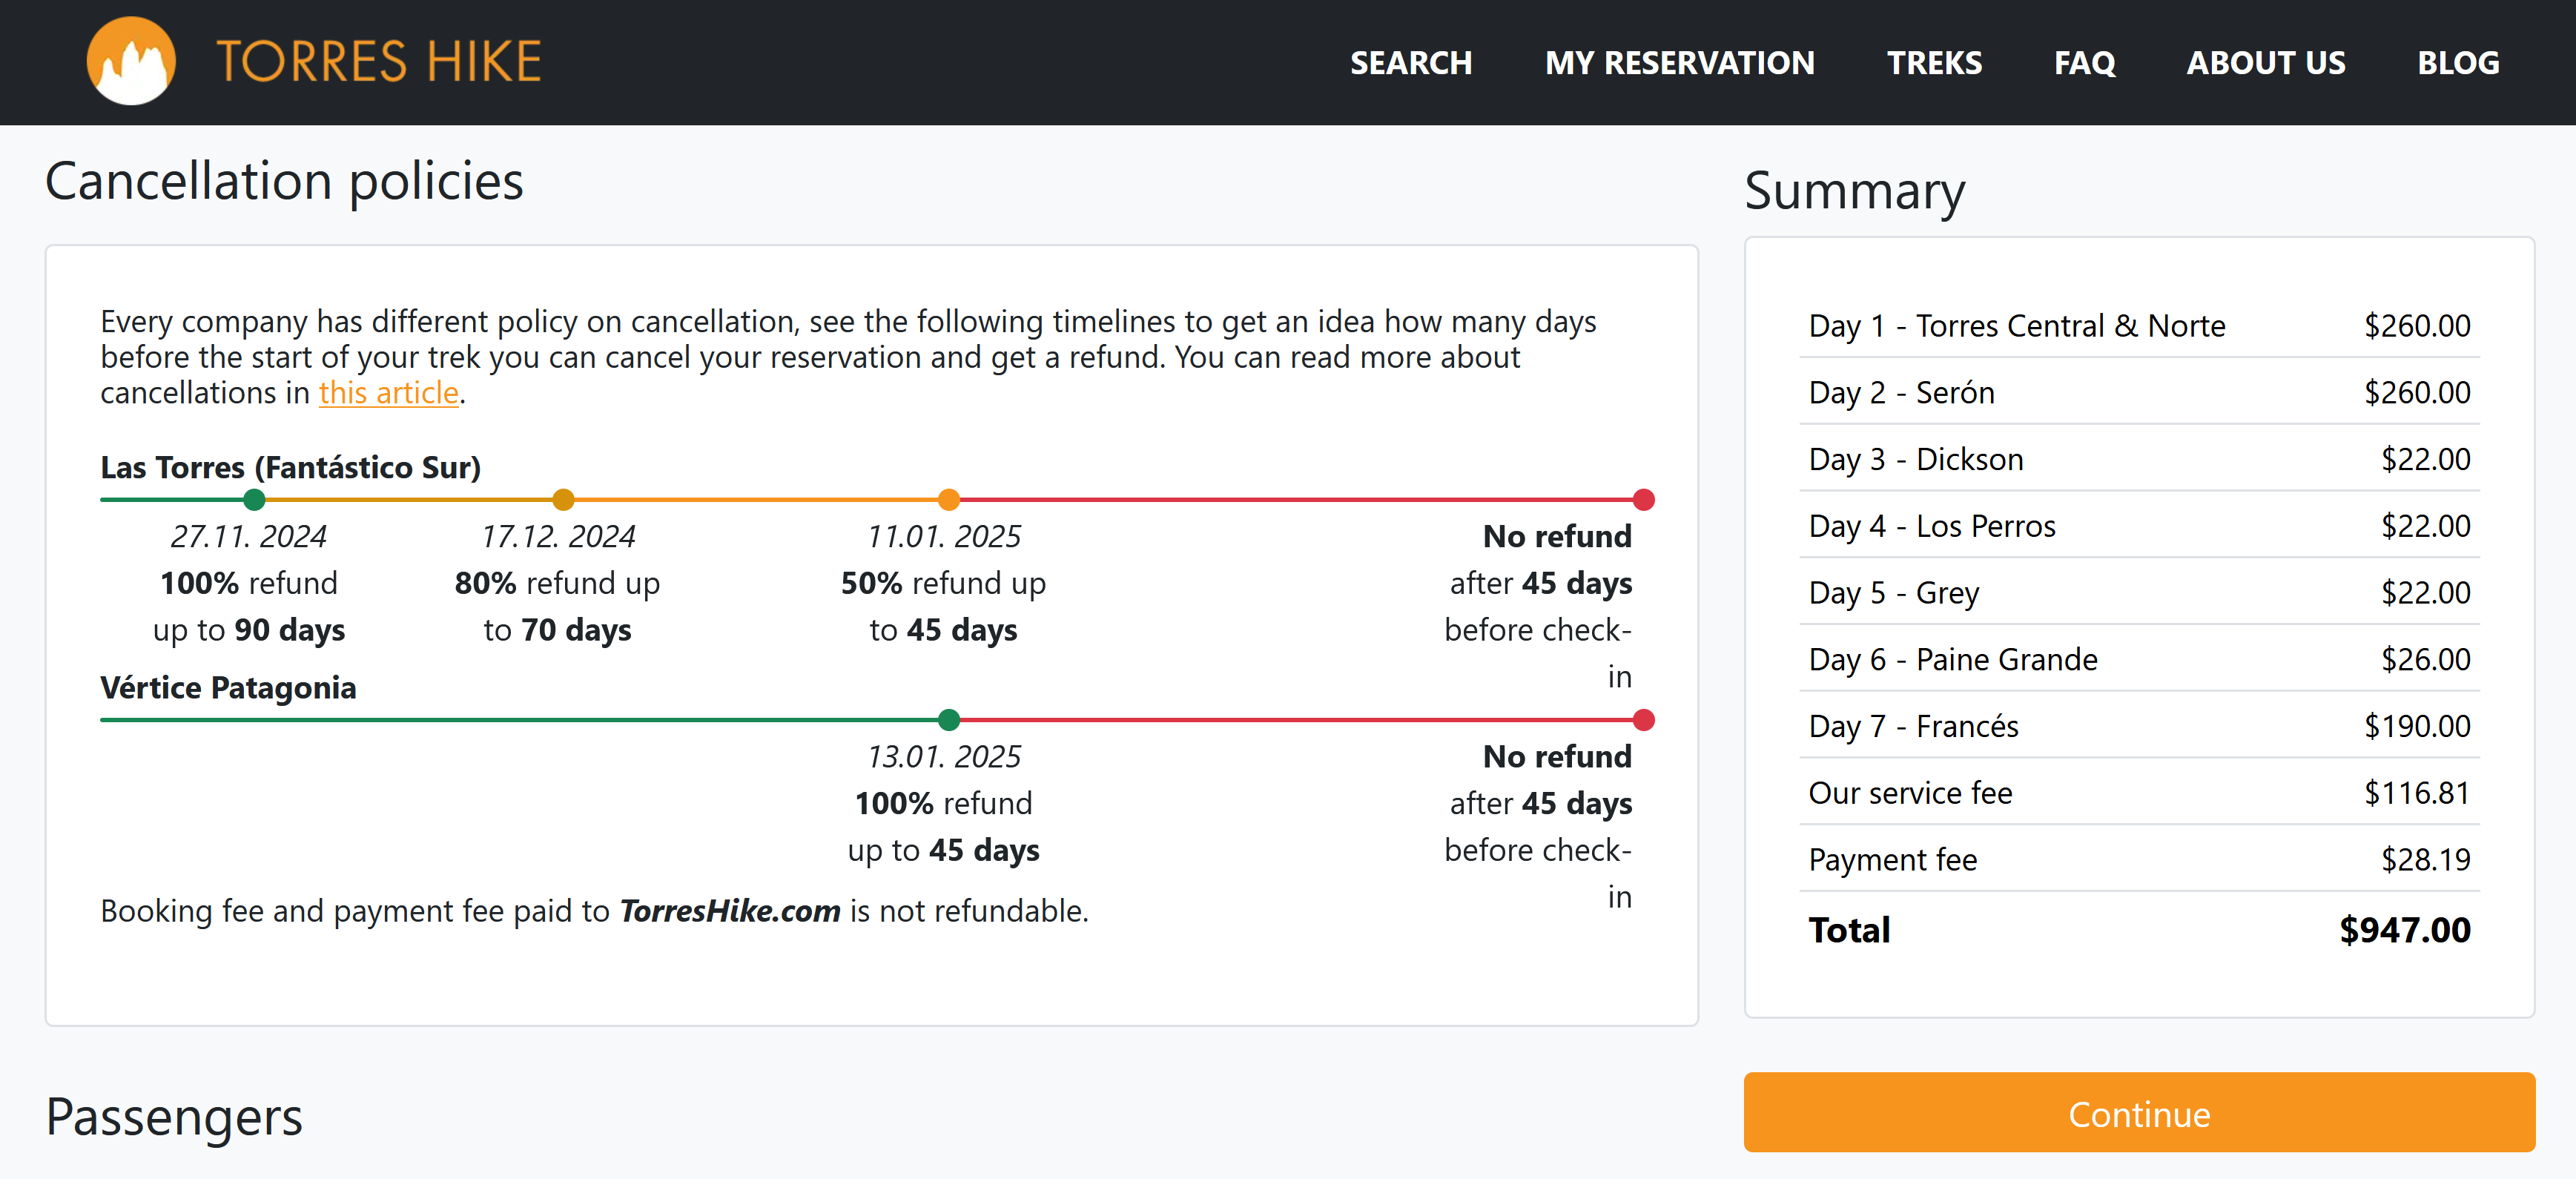
Task: Open the SEARCH menu item
Action: [1410, 63]
